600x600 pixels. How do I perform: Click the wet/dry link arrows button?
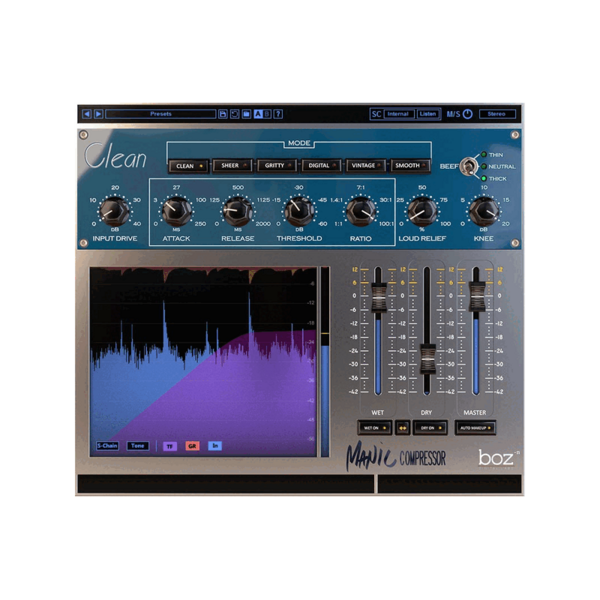403,428
